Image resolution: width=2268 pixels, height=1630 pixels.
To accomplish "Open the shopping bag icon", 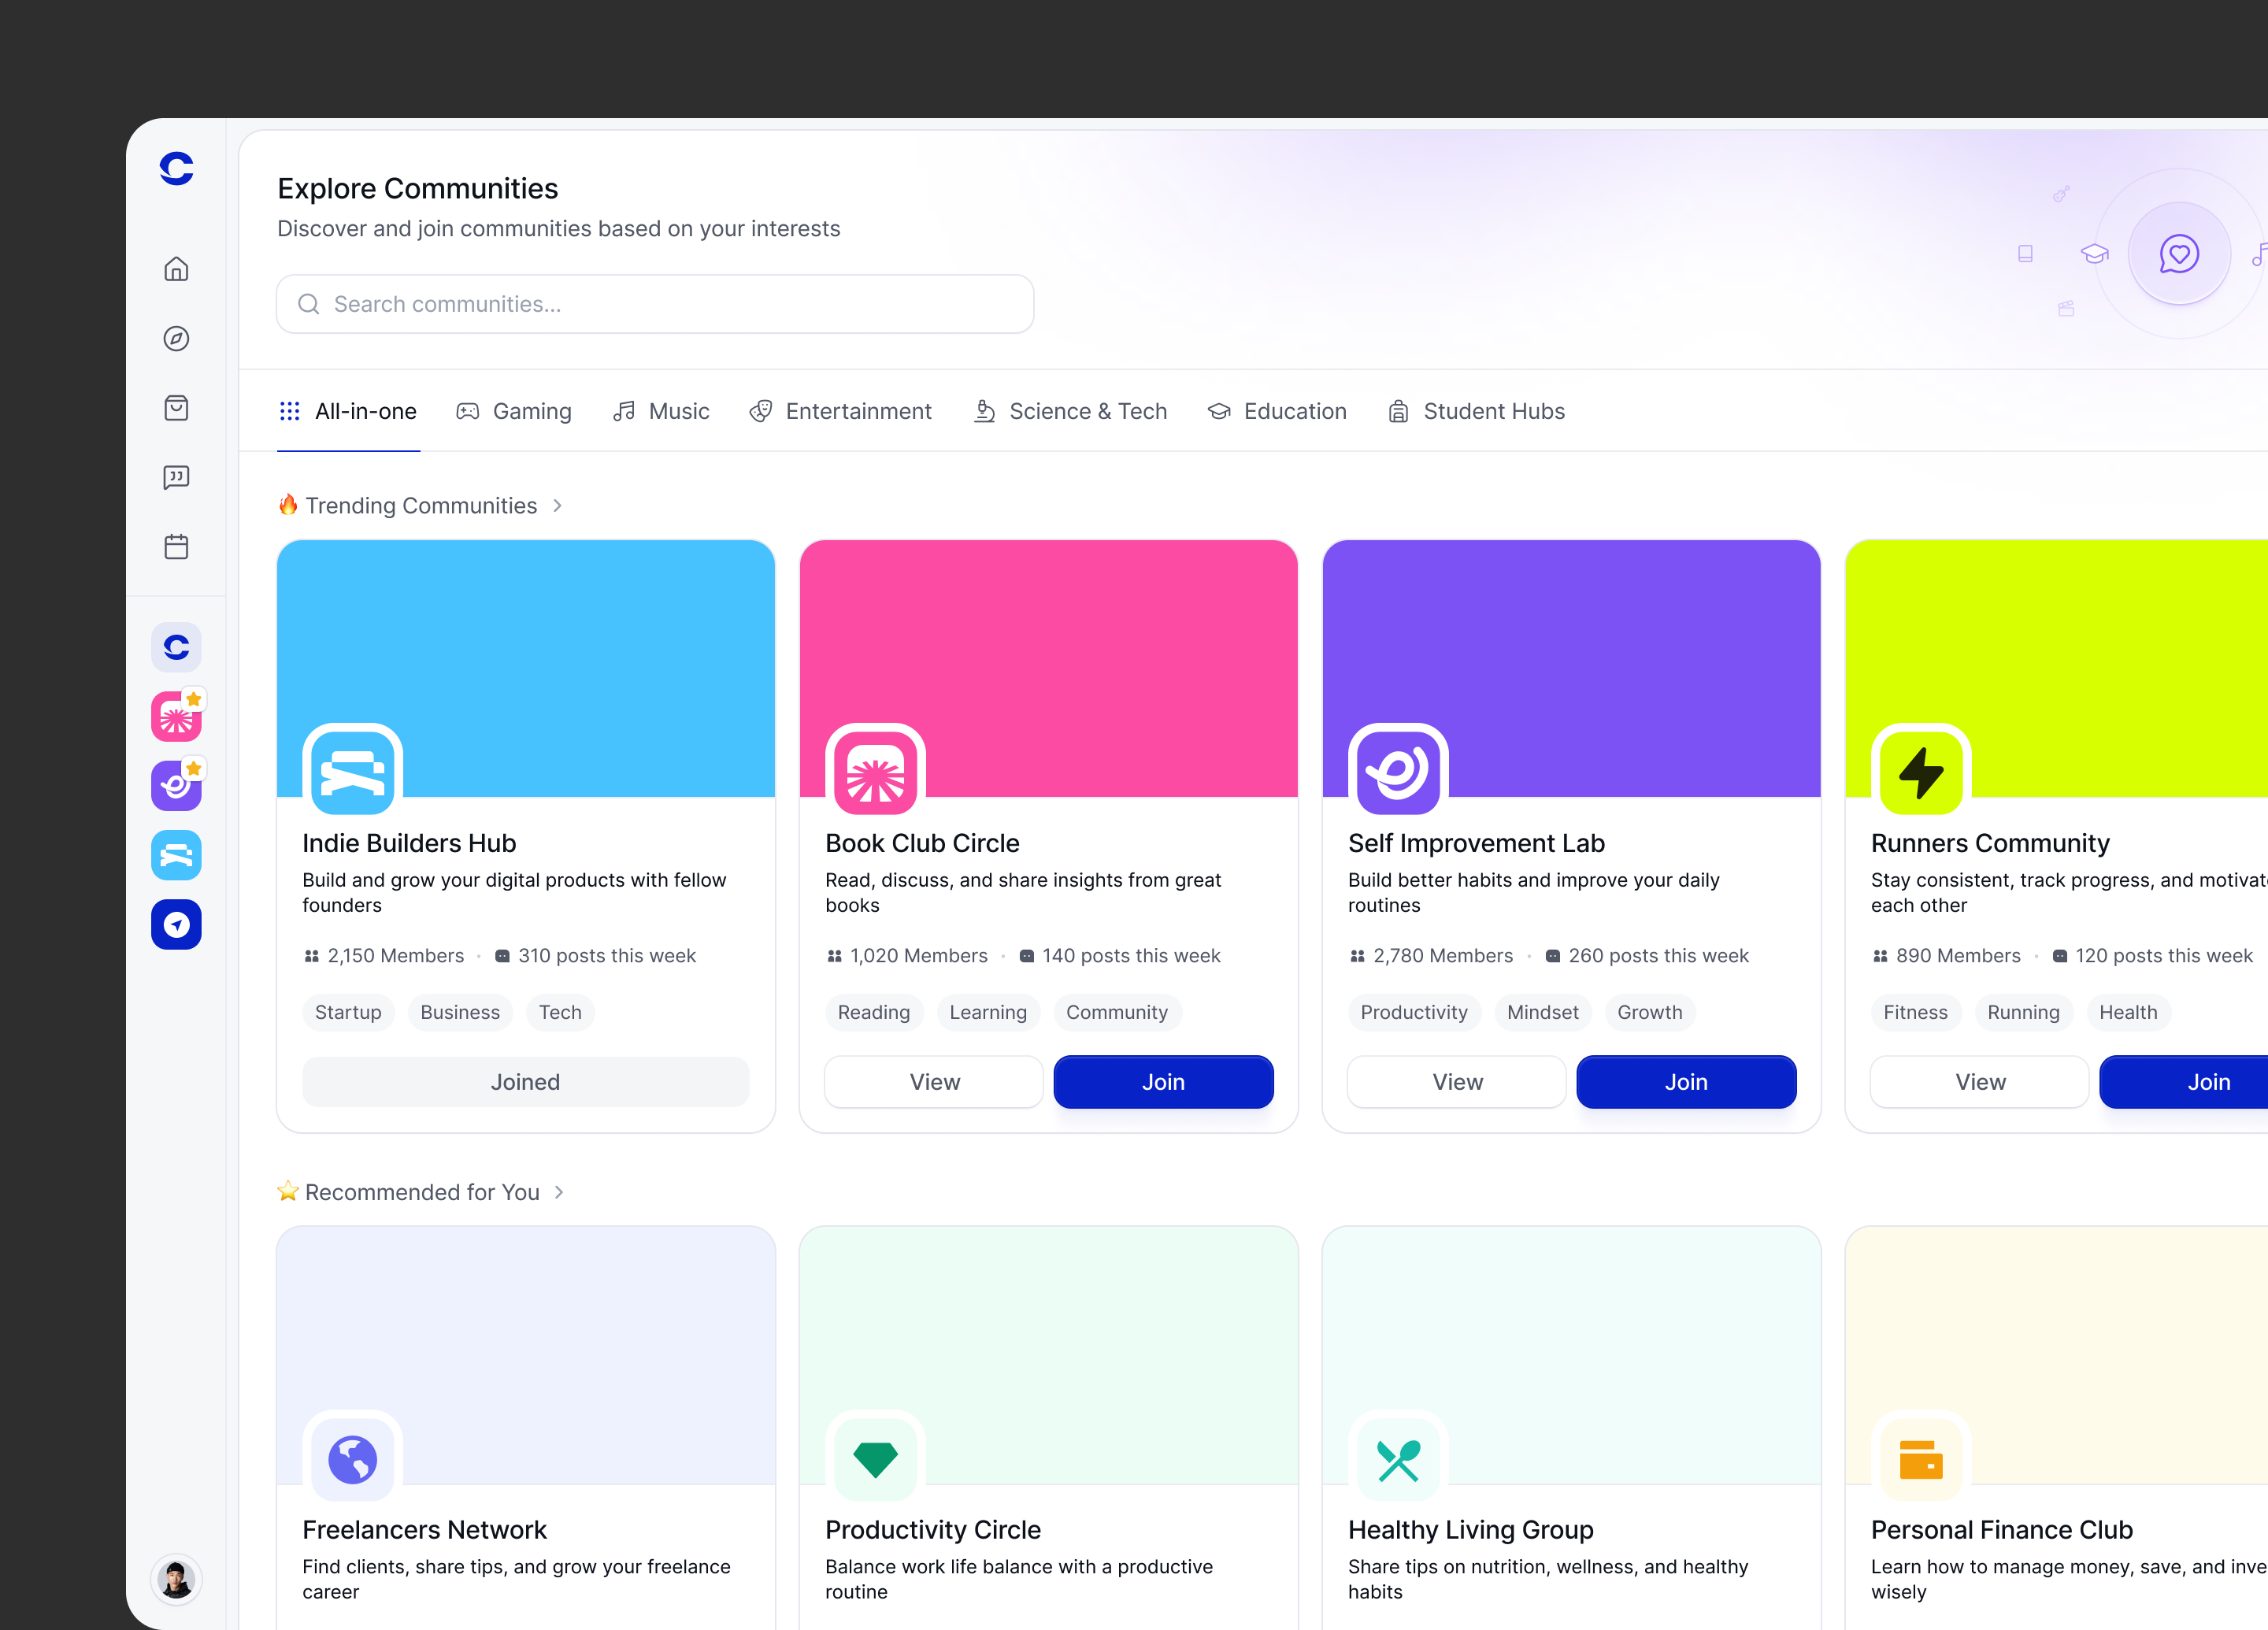I will 176,408.
